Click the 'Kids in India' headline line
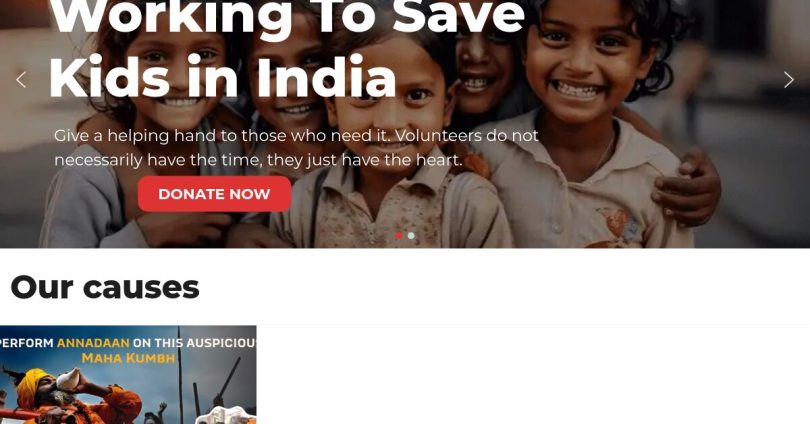The height and width of the screenshot is (424, 810). tap(223, 77)
